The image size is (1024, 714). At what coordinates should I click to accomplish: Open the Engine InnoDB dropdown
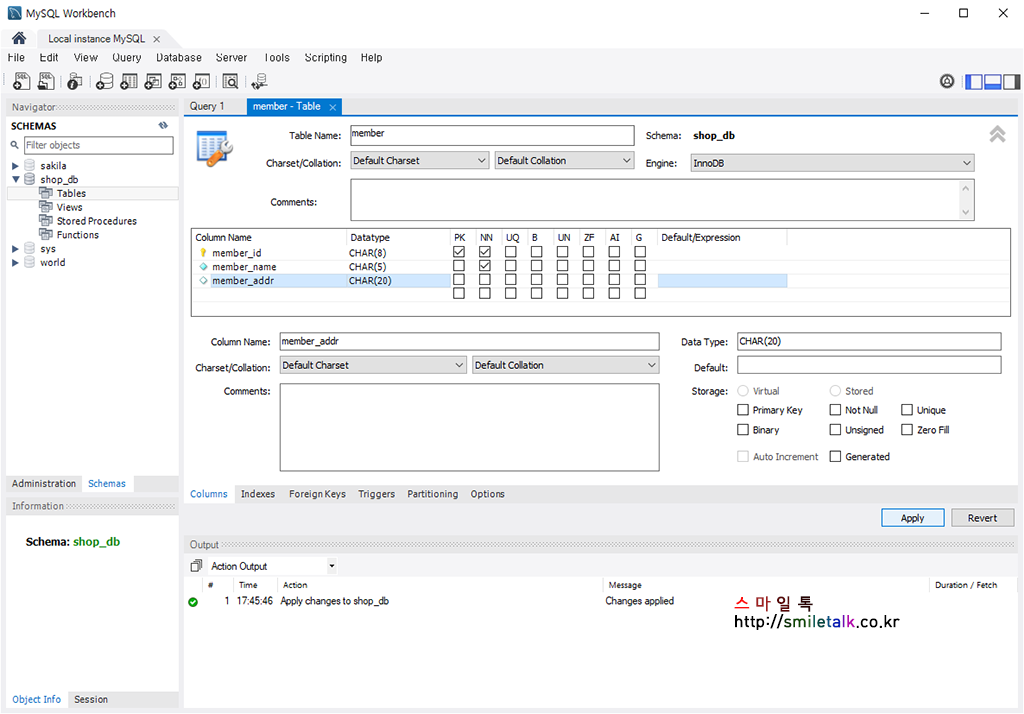coord(833,163)
